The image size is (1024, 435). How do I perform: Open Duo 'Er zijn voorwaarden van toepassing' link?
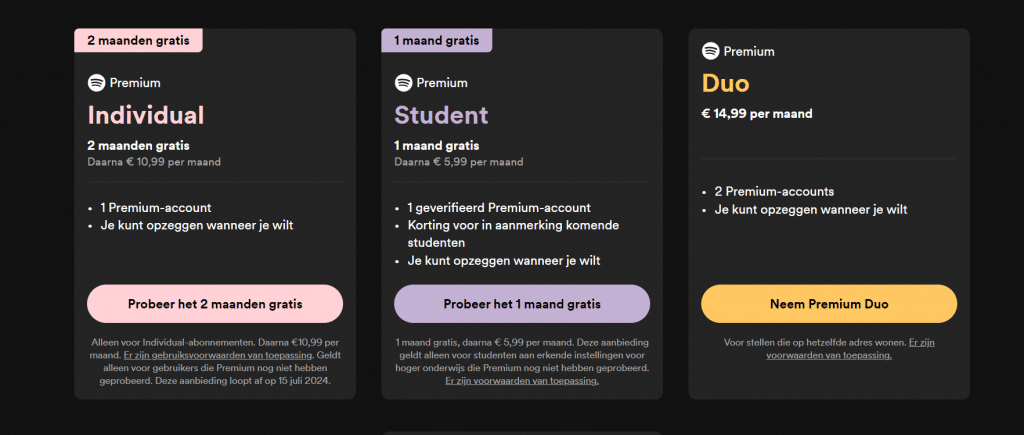[850, 349]
